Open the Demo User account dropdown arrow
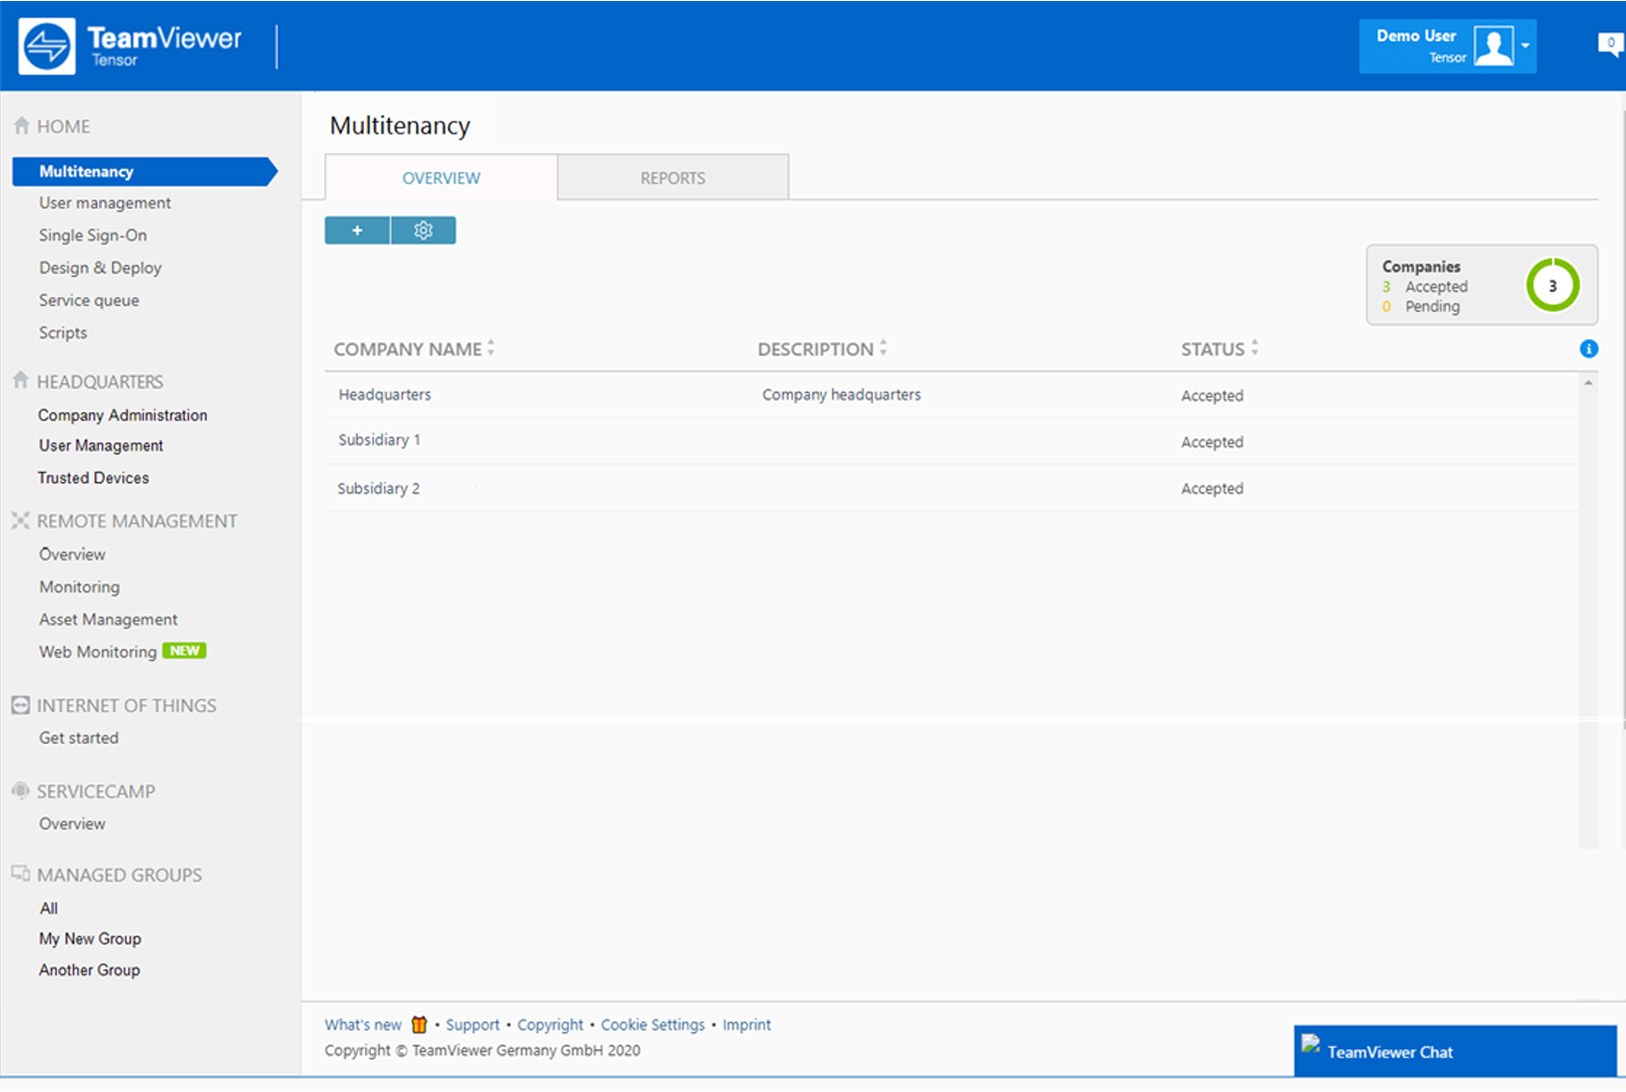Viewport: 1626px width, 1092px height. click(1525, 46)
